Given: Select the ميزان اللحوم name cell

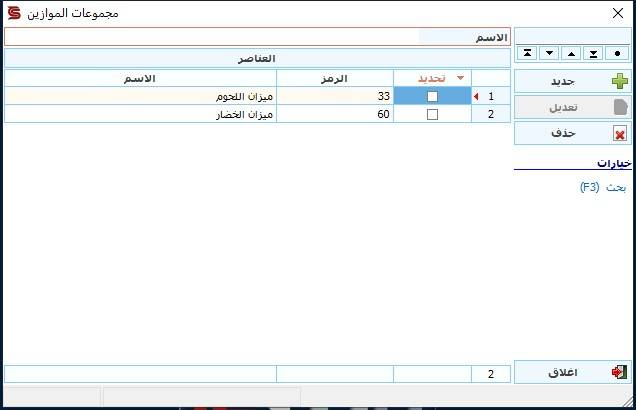Looking at the screenshot, I should pos(140,97).
